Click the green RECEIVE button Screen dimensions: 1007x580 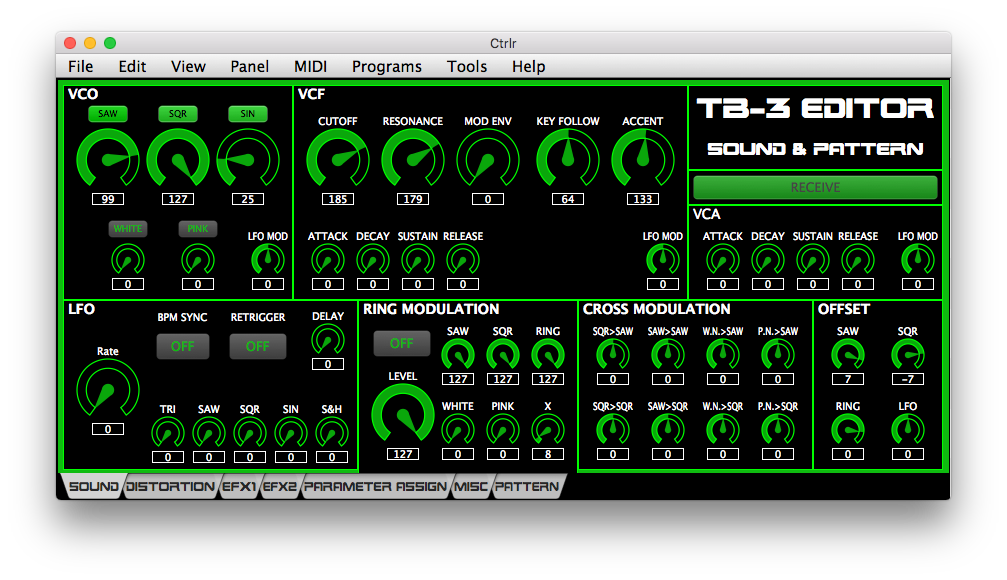[x=815, y=187]
